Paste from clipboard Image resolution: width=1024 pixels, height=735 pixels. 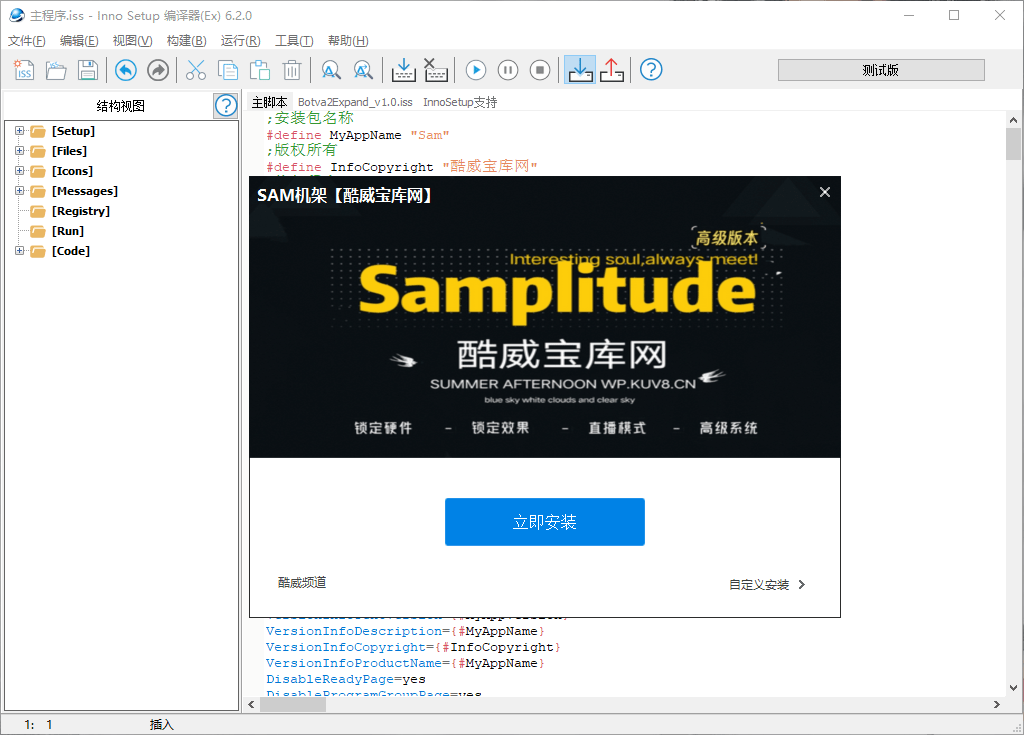click(x=260, y=70)
